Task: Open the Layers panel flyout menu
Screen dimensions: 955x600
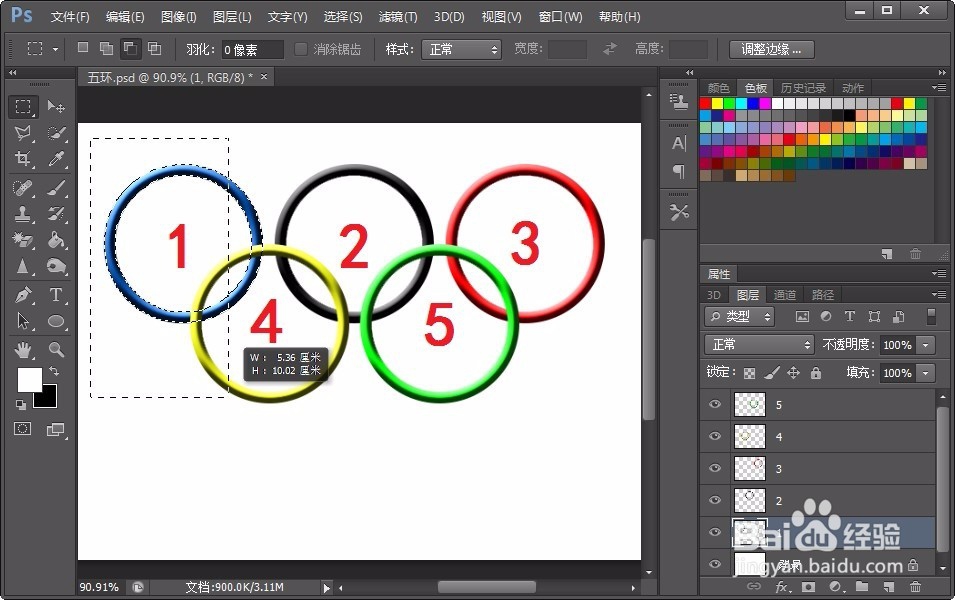Action: (x=939, y=295)
